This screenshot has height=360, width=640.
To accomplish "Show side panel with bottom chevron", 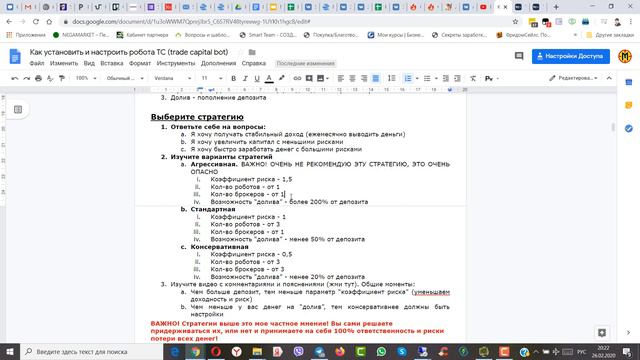I will 629,333.
